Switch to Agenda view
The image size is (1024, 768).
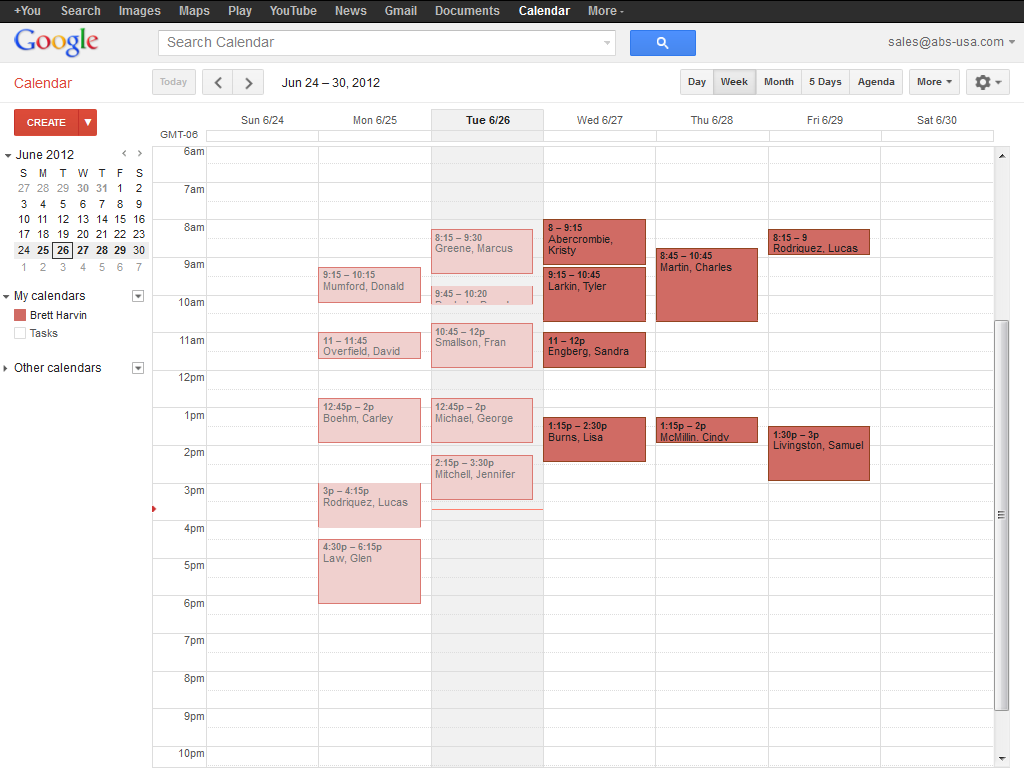[x=877, y=82]
